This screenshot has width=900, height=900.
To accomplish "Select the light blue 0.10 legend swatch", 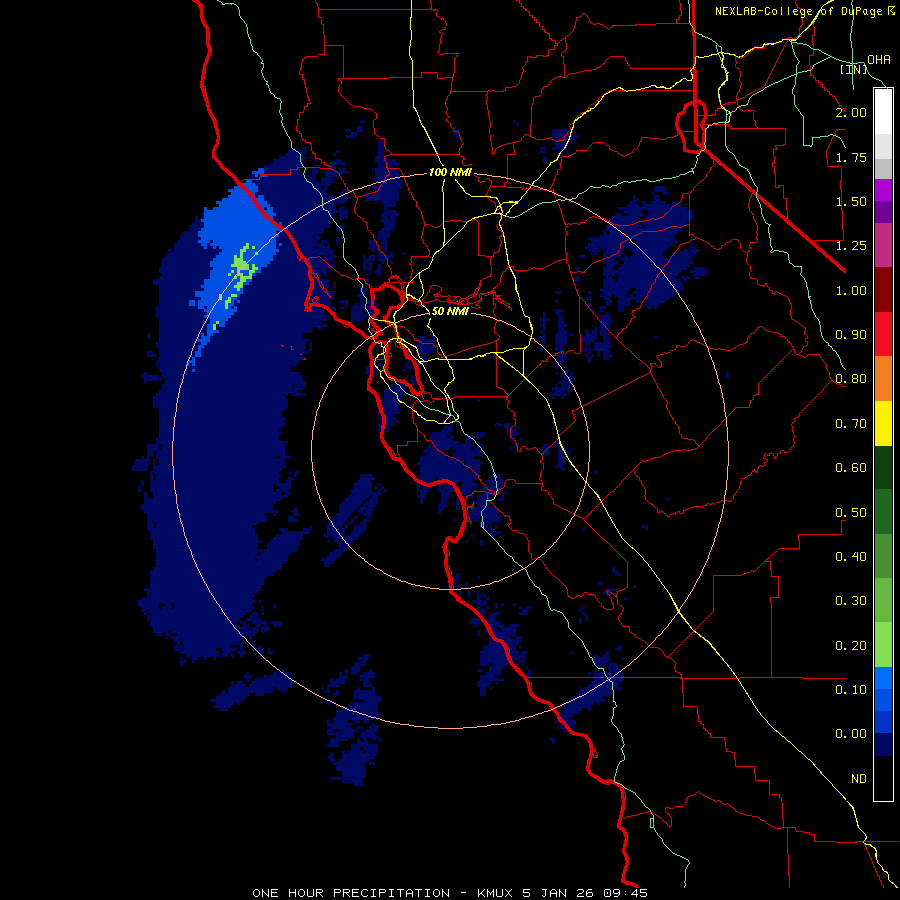I will (x=883, y=678).
